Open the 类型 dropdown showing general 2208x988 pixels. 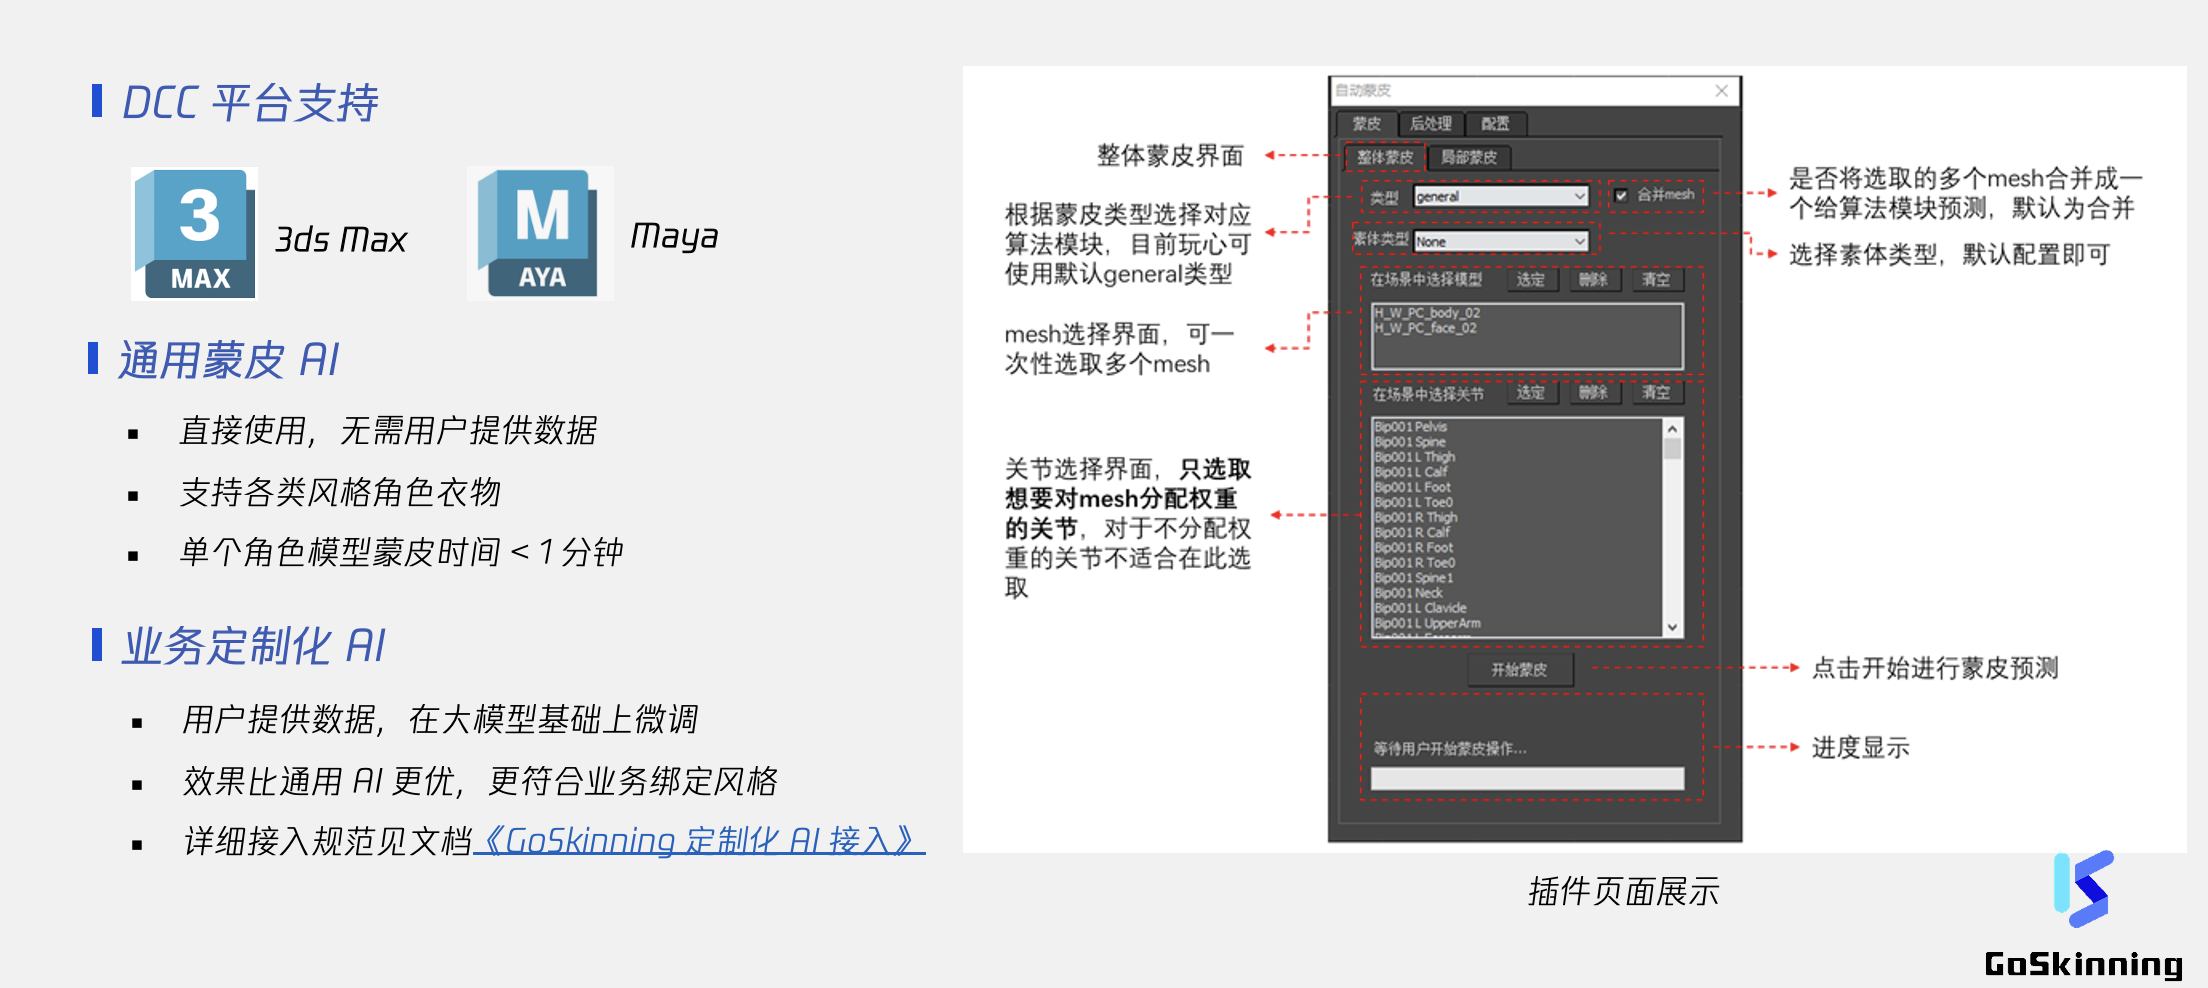1501,197
